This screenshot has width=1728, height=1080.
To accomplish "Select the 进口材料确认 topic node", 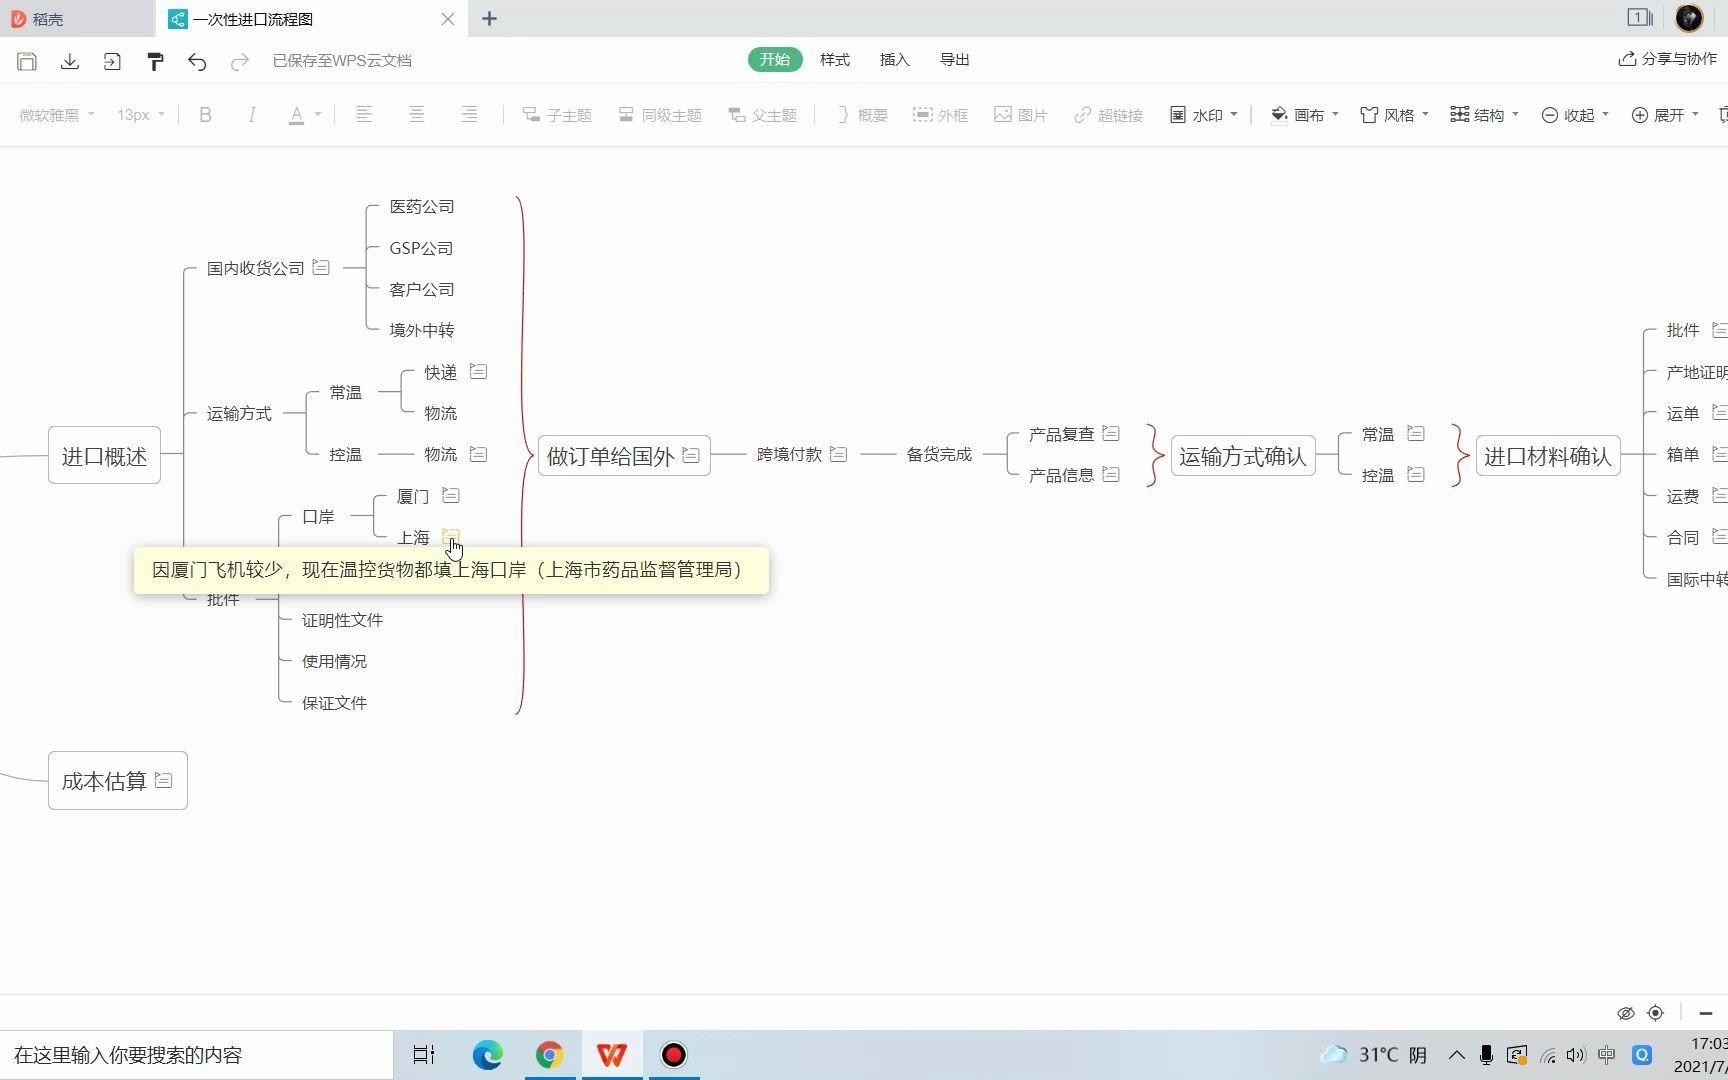I will 1548,456.
